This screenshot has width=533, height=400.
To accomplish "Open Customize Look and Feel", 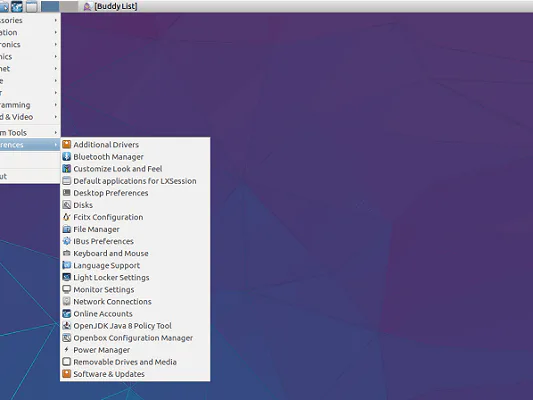I will [135, 169].
